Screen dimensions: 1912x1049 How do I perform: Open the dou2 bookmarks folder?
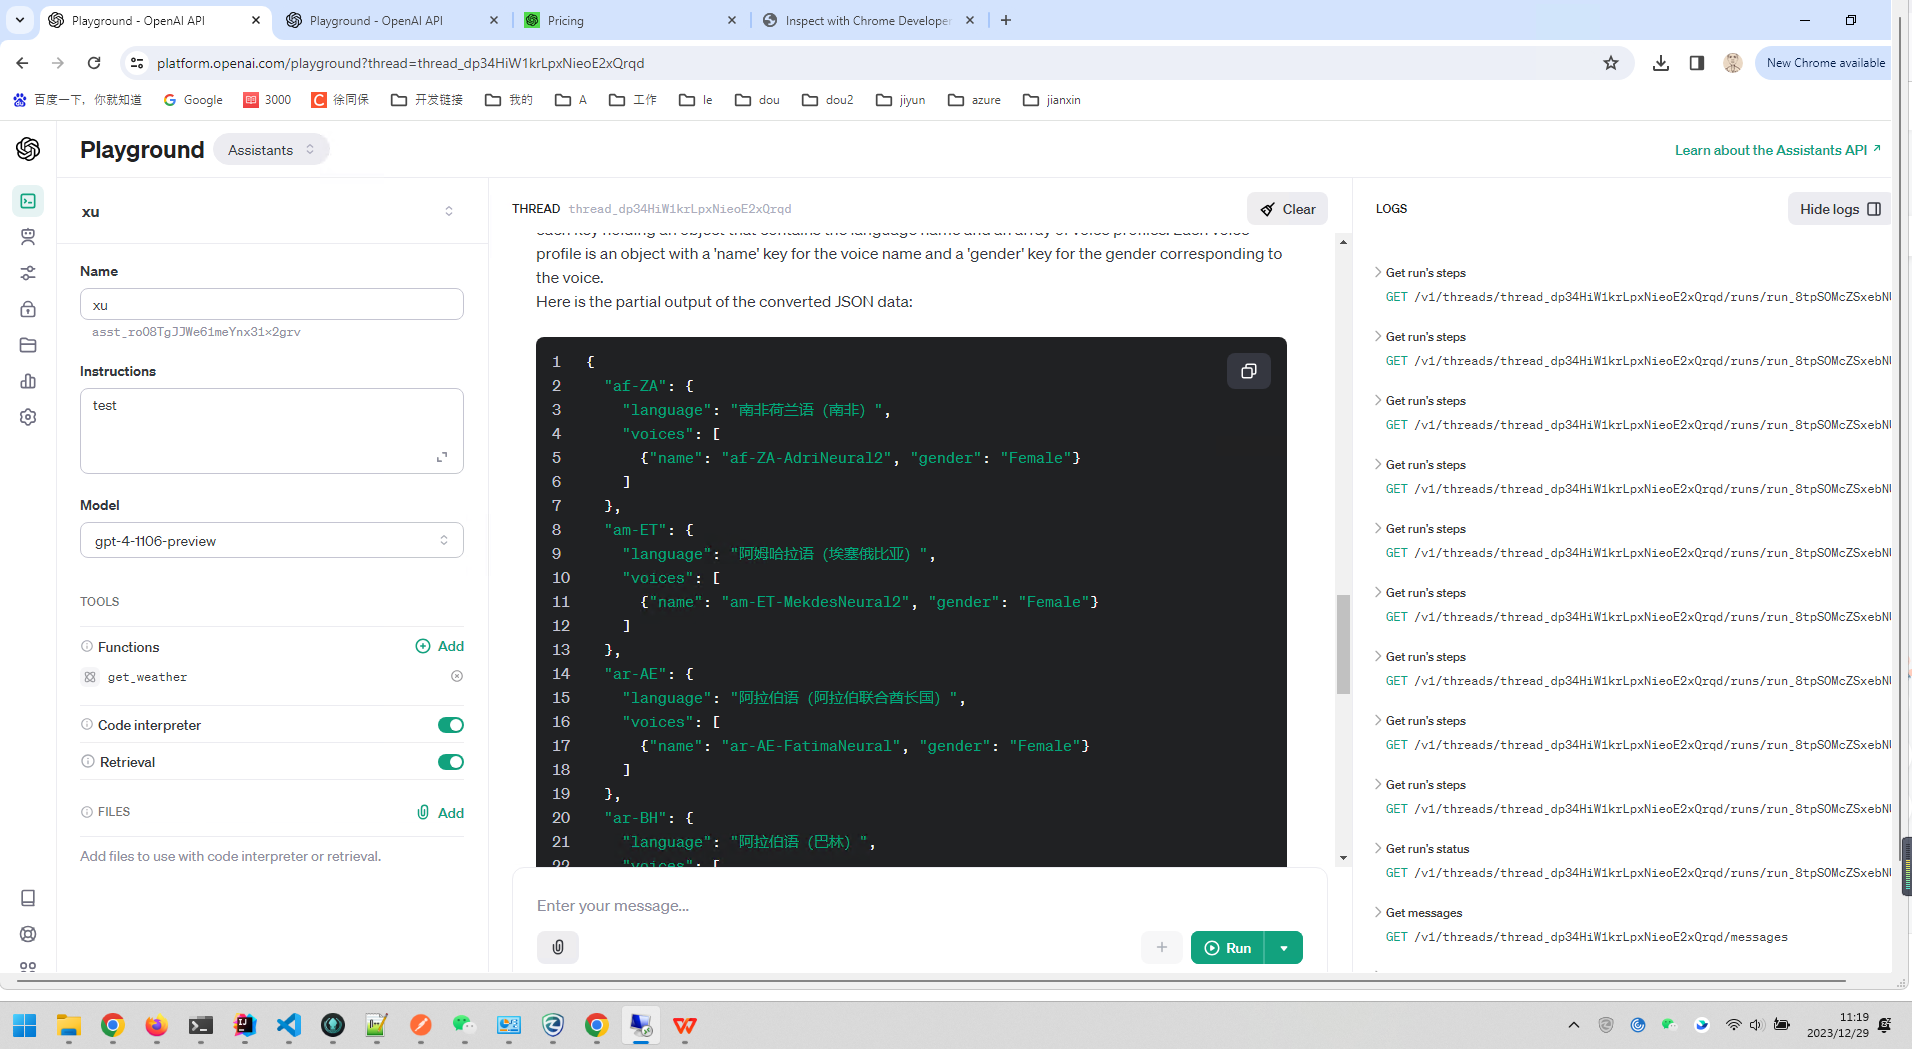pos(828,100)
